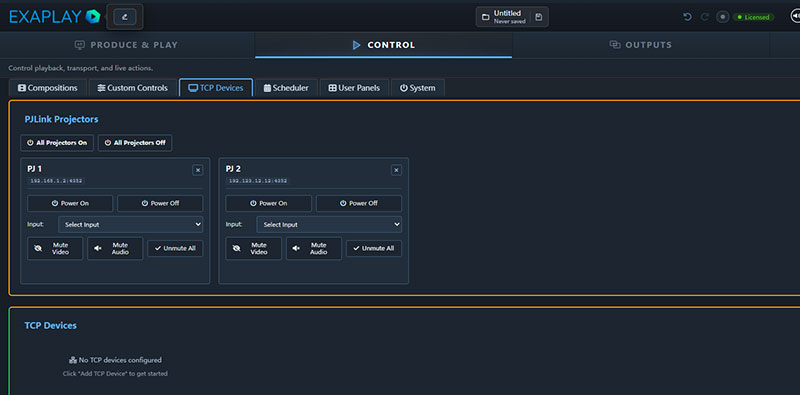Click the PJLink Projectors heading
Viewport: 800px width, 395px height.
coord(61,119)
